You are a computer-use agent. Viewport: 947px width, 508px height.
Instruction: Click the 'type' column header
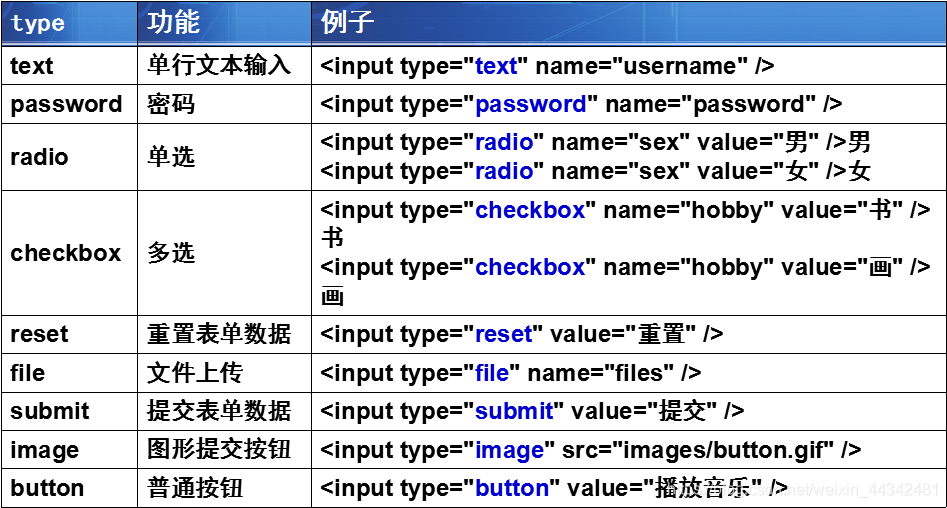tap(69, 22)
